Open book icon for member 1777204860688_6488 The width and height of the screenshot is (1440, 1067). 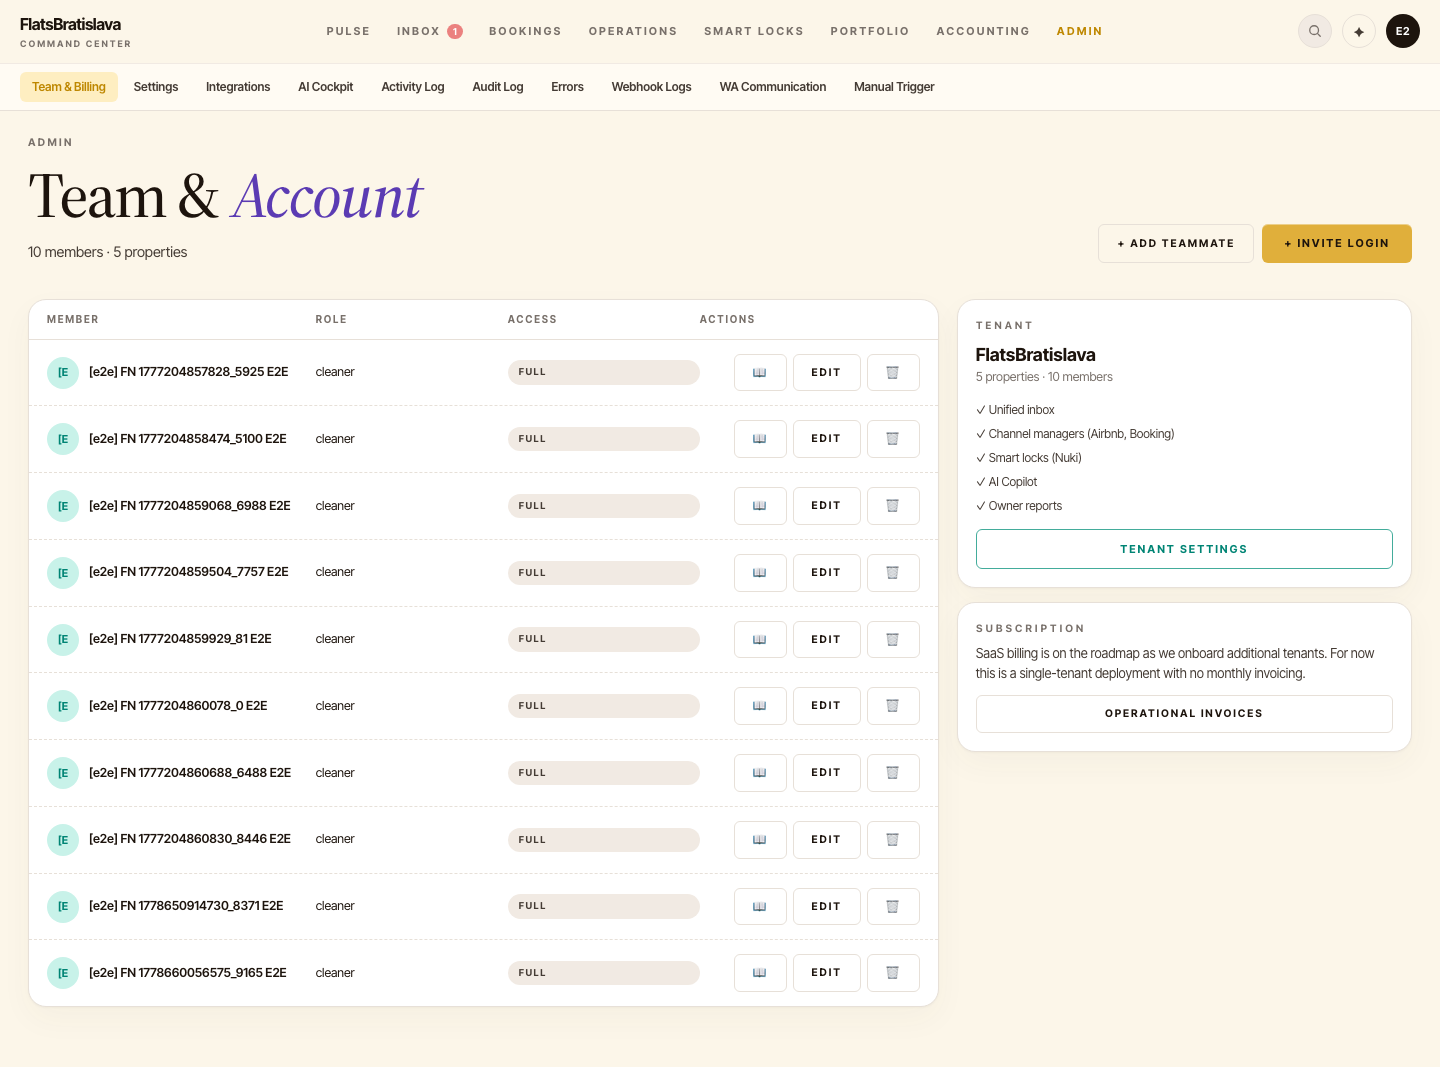coord(760,773)
